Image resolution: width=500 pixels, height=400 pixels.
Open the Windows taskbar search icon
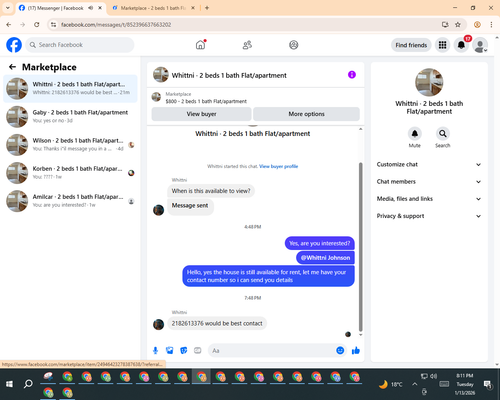pos(28,384)
